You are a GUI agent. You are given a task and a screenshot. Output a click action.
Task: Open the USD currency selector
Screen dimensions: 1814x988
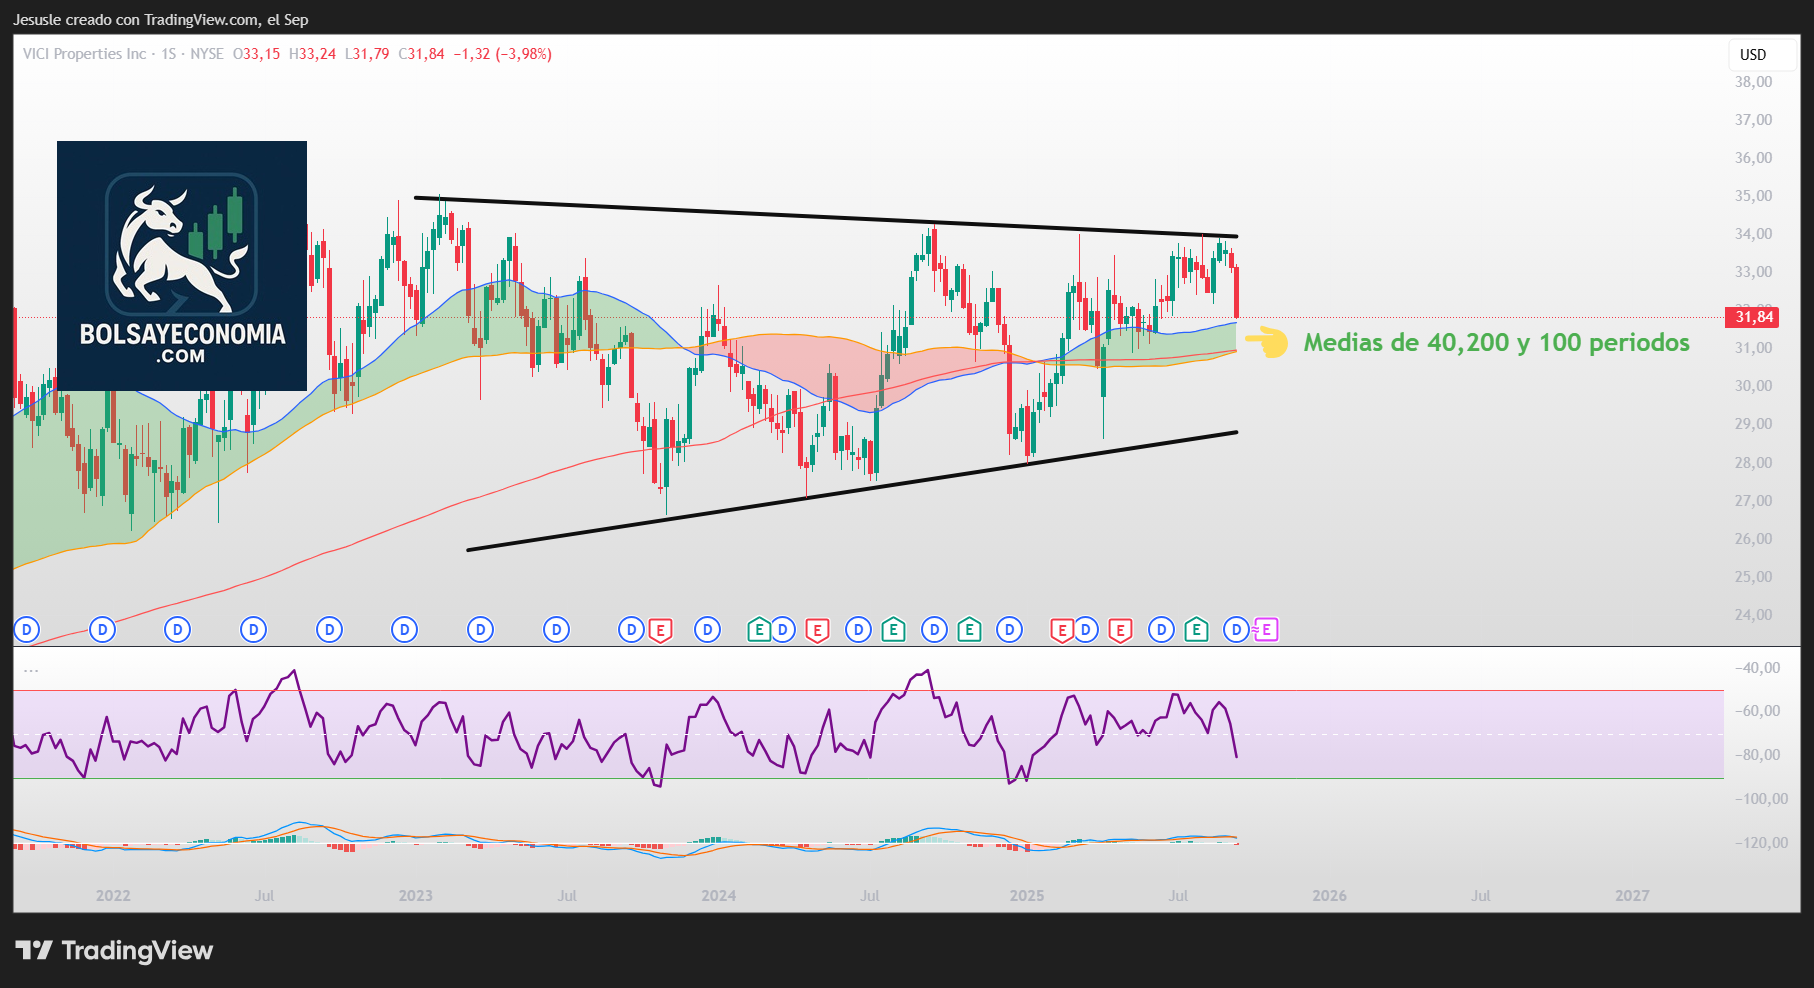tap(1762, 55)
